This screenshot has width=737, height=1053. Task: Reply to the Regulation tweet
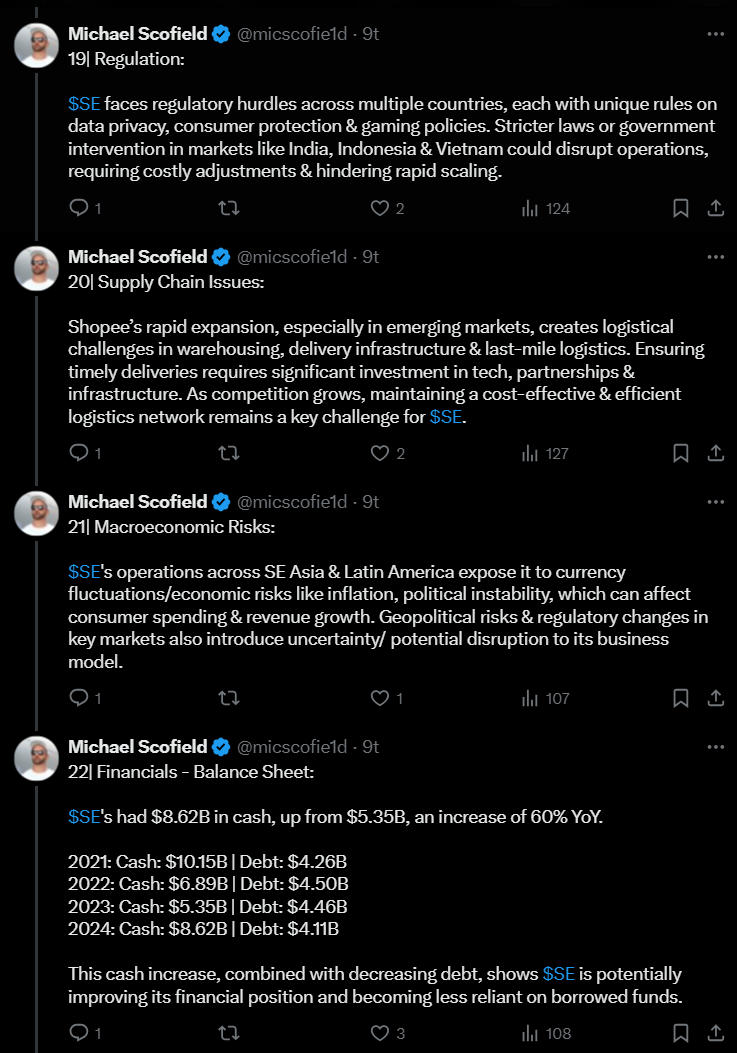point(80,208)
